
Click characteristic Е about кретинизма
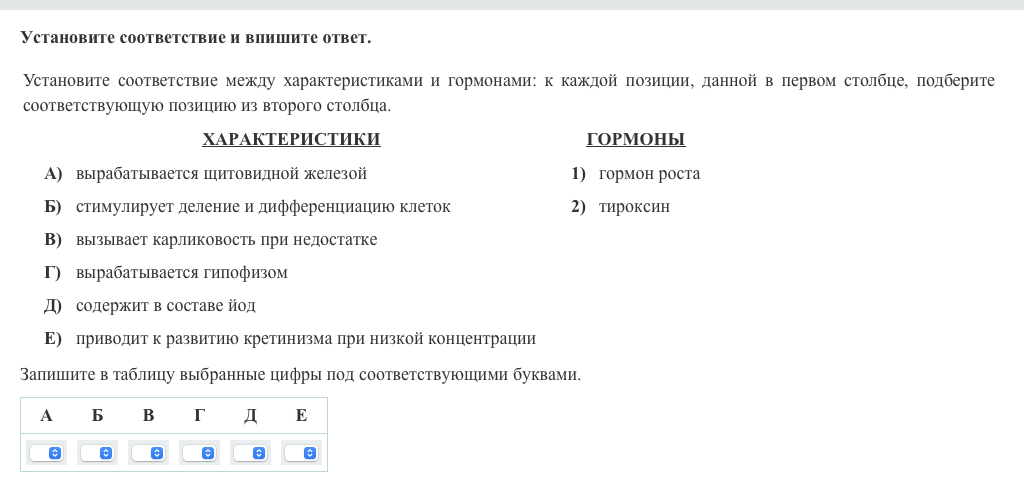[x=305, y=339]
